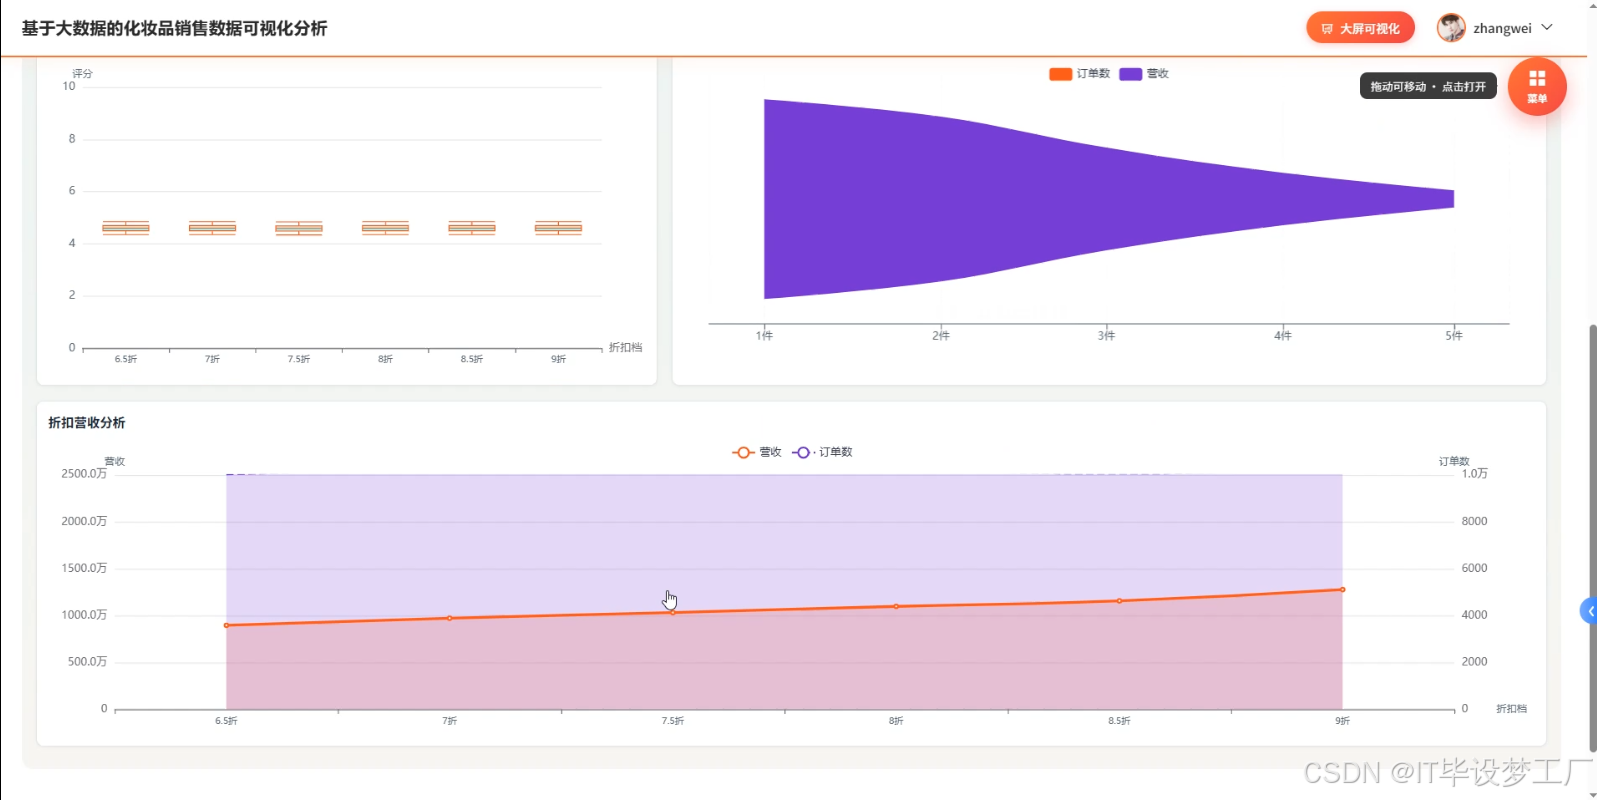Viewport: 1597px width, 800px height.
Task: Click the revenue line point at 8.5折
Action: click(1119, 601)
